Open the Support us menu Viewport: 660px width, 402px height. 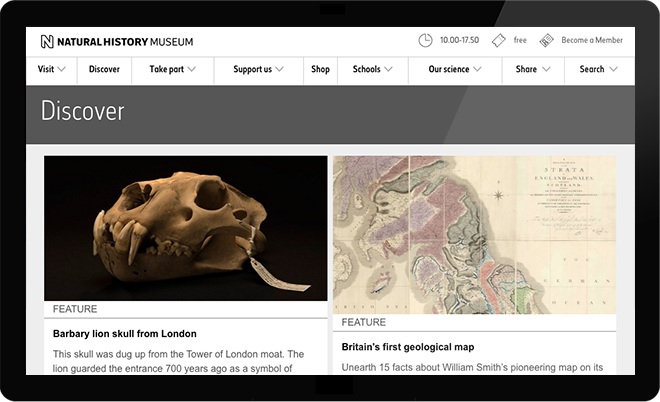coord(258,69)
